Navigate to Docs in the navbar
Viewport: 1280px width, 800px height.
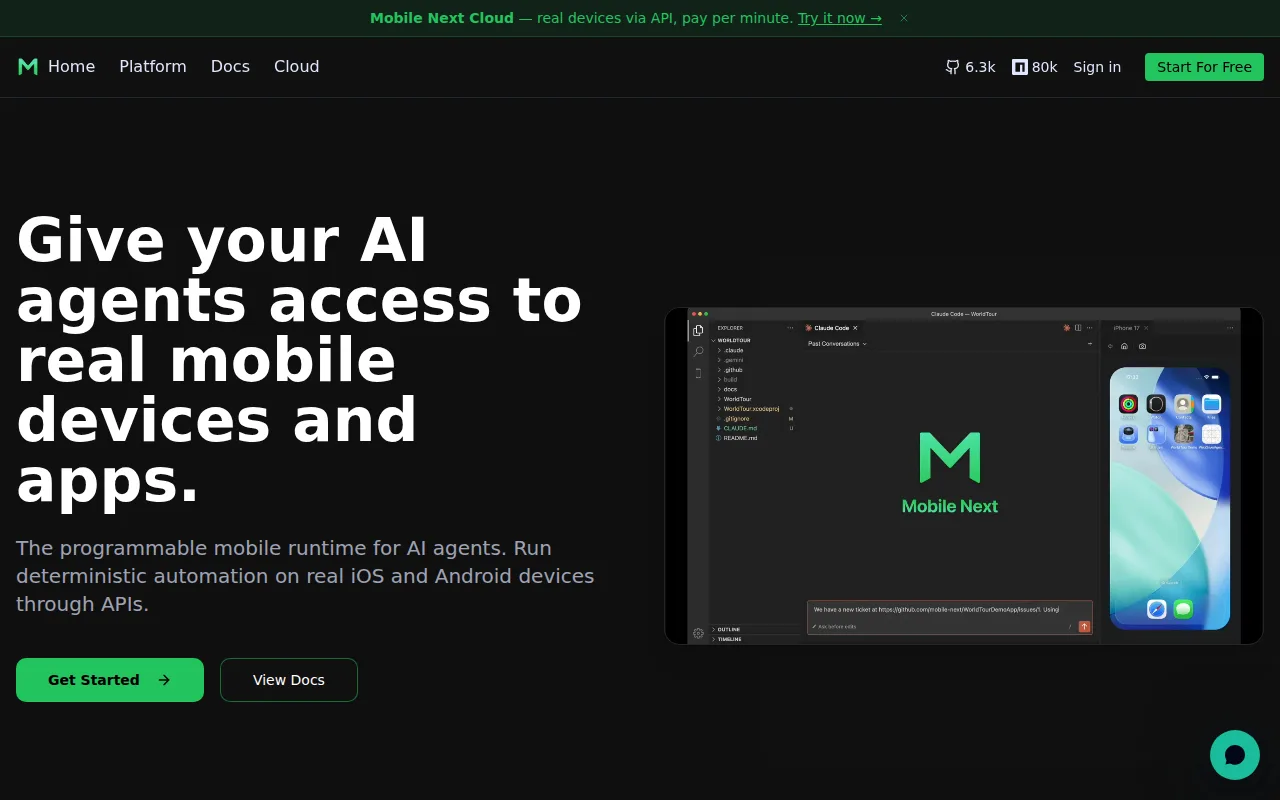click(x=230, y=66)
